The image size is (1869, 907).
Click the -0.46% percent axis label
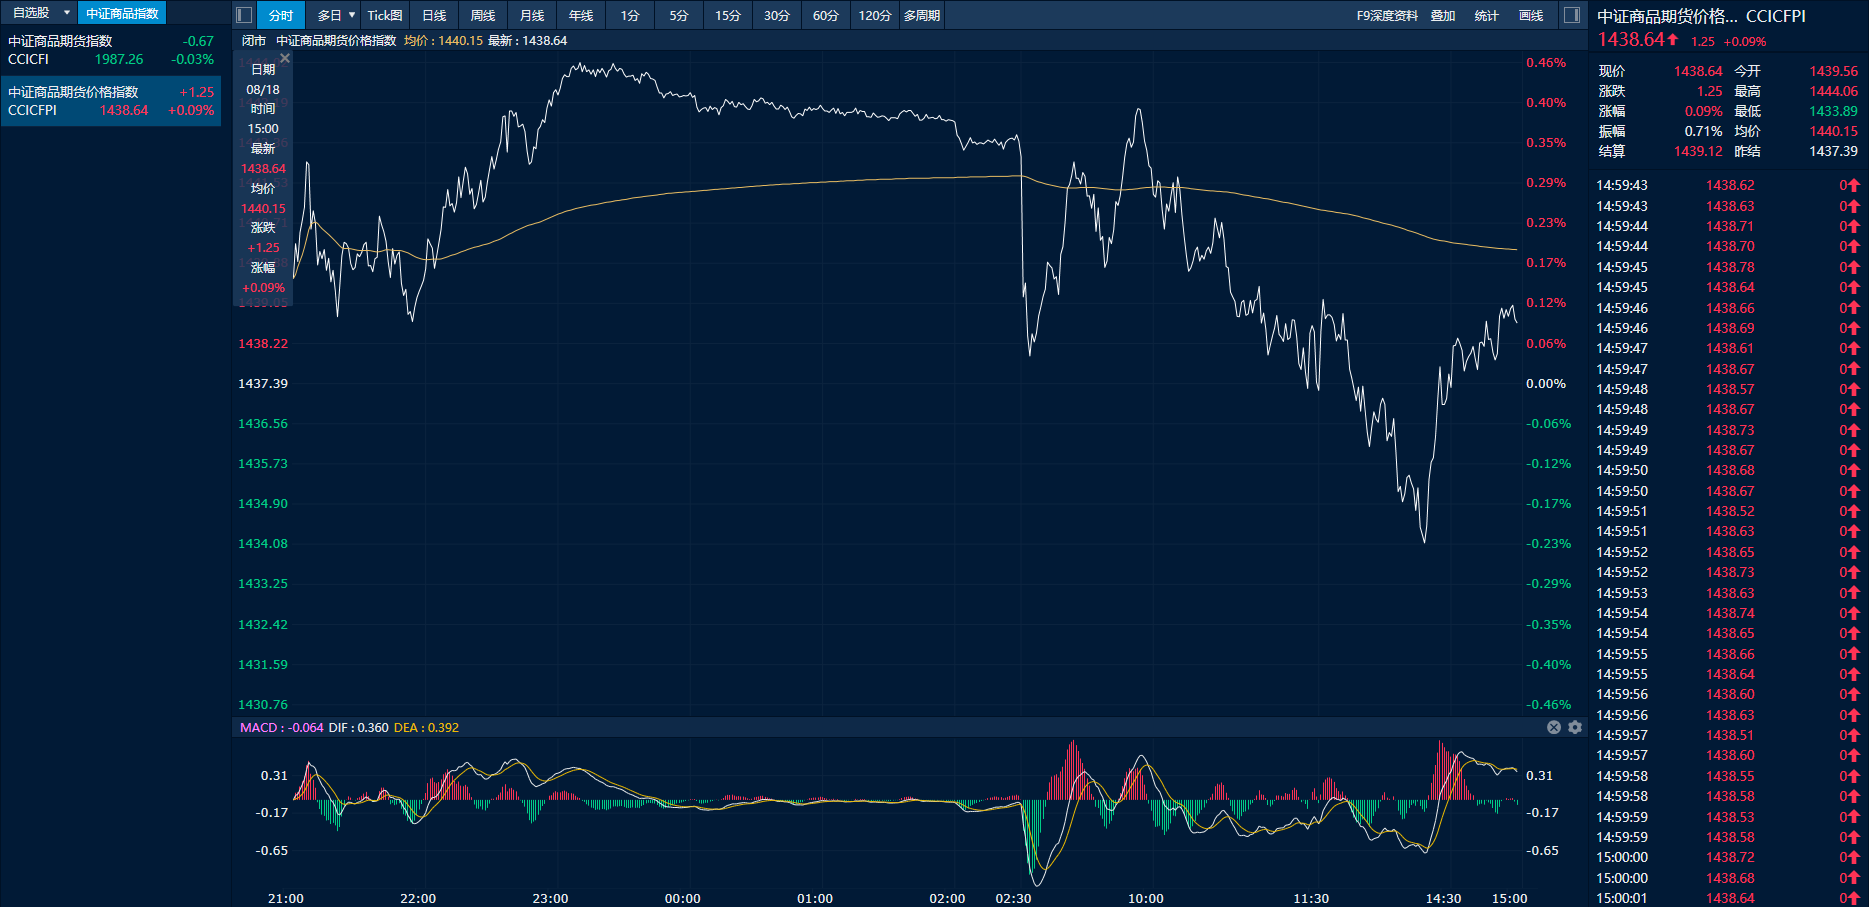coord(1548,704)
